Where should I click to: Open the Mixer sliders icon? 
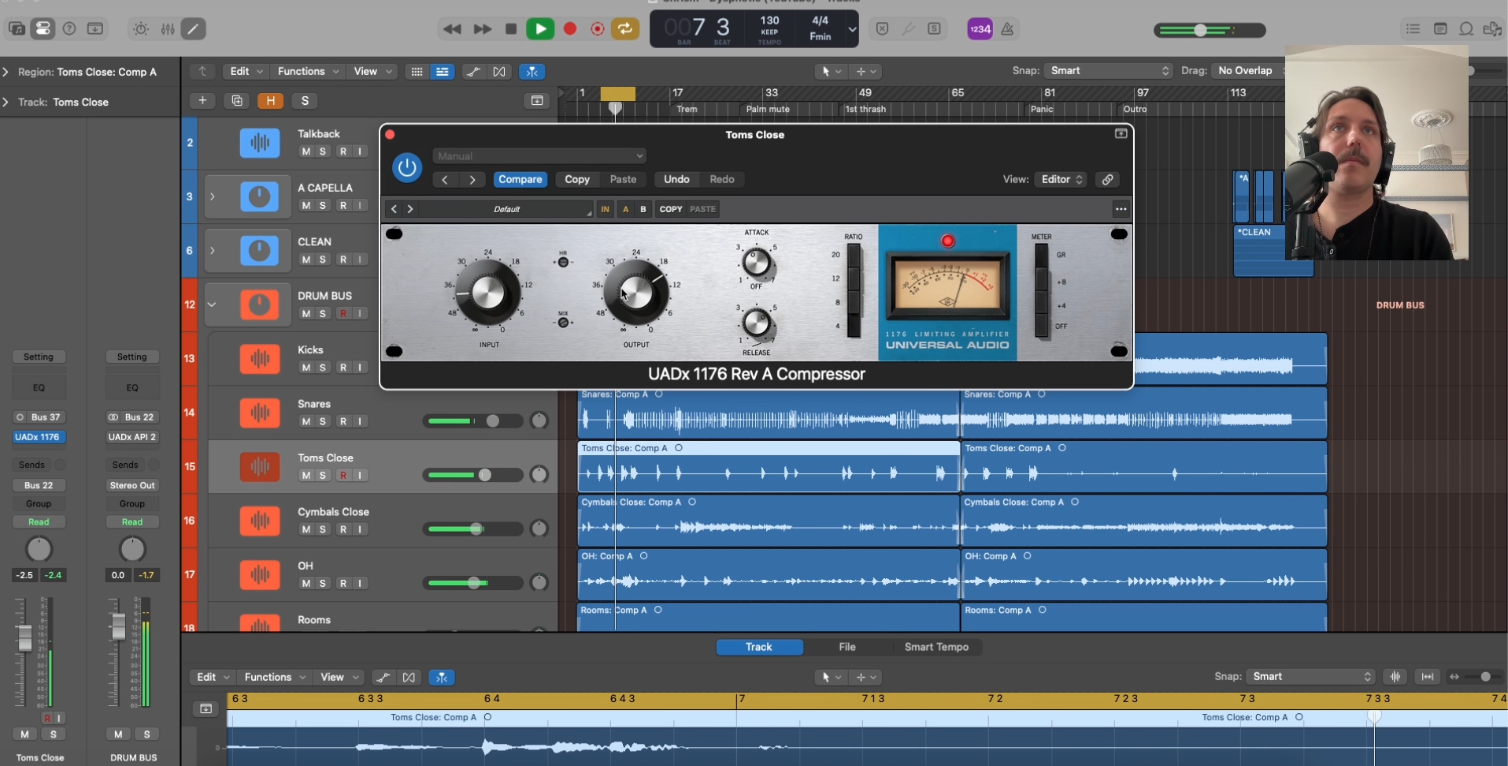point(167,29)
